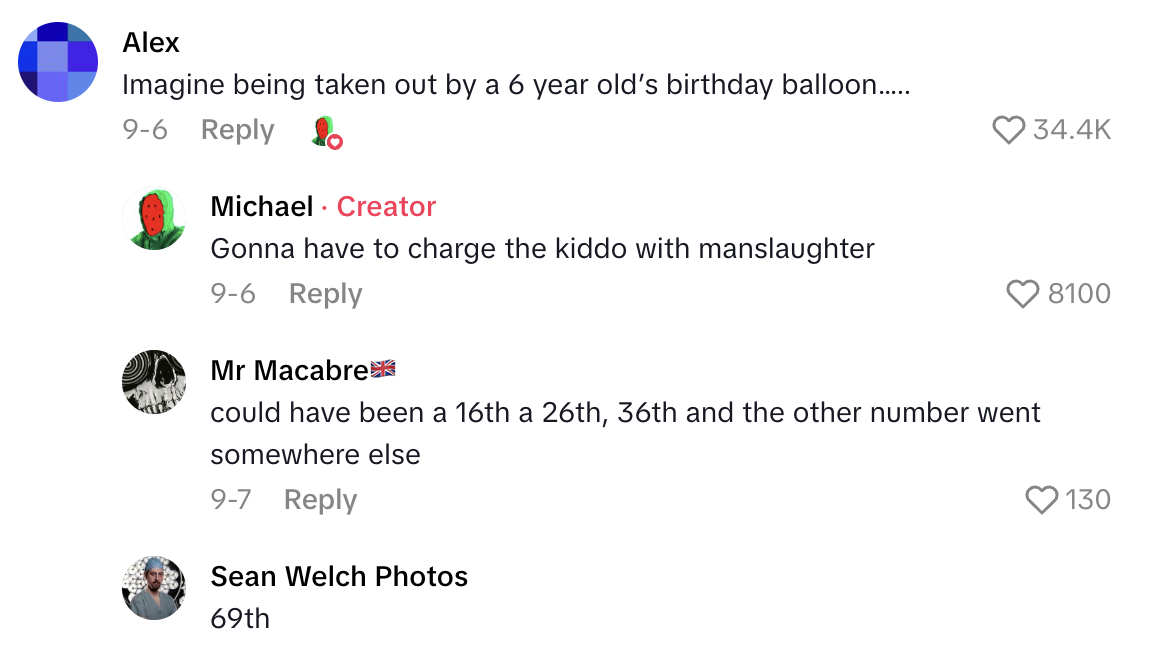Open Alex's pixelated blue avatar
Image resolution: width=1150 pixels, height=648 pixels.
tap(58, 62)
